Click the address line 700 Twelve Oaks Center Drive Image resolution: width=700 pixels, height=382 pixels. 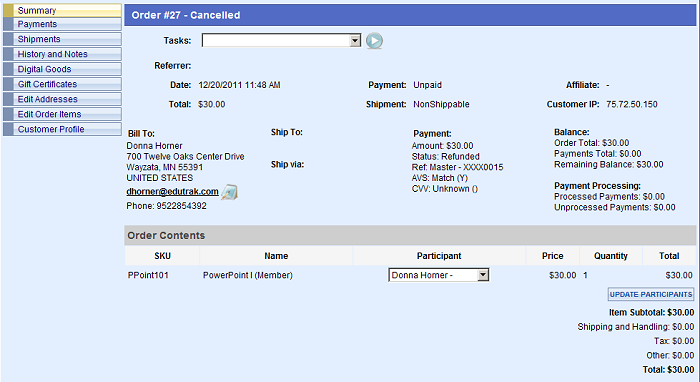coord(185,157)
